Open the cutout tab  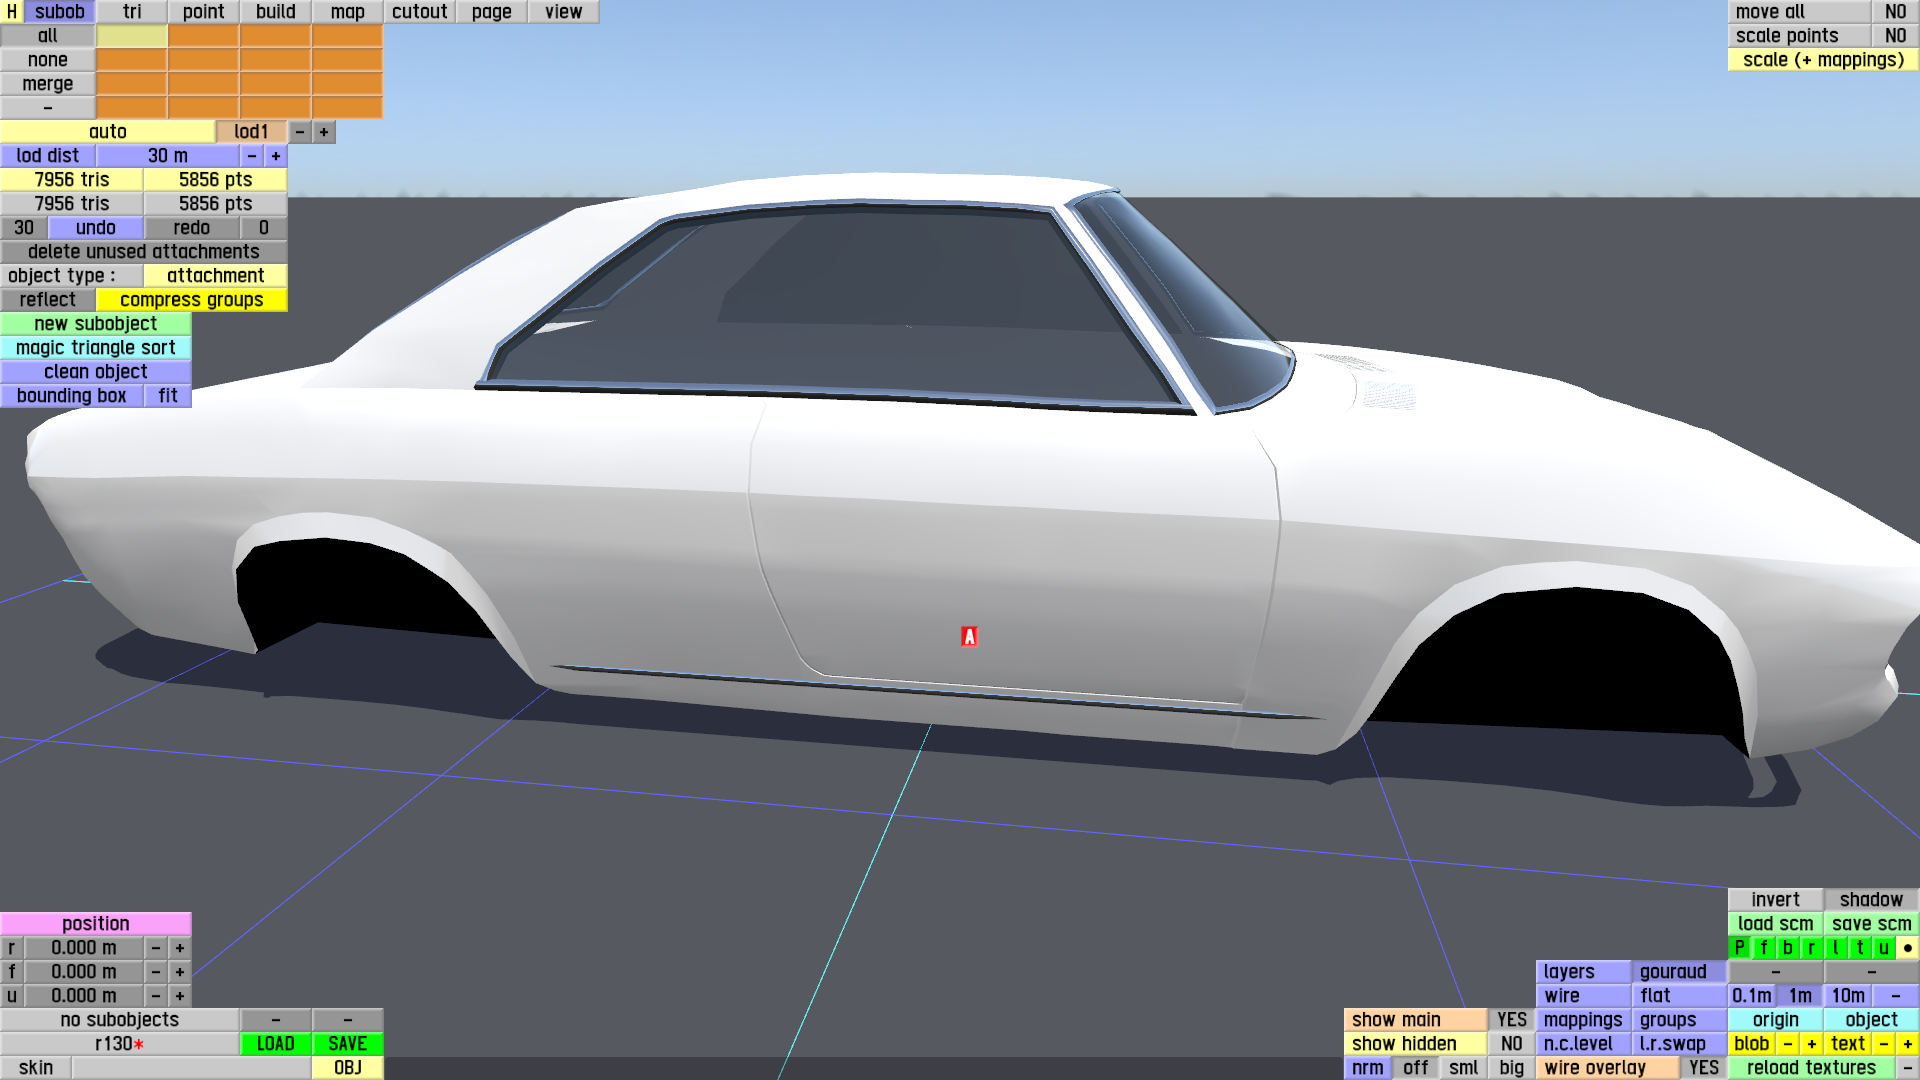(x=419, y=12)
